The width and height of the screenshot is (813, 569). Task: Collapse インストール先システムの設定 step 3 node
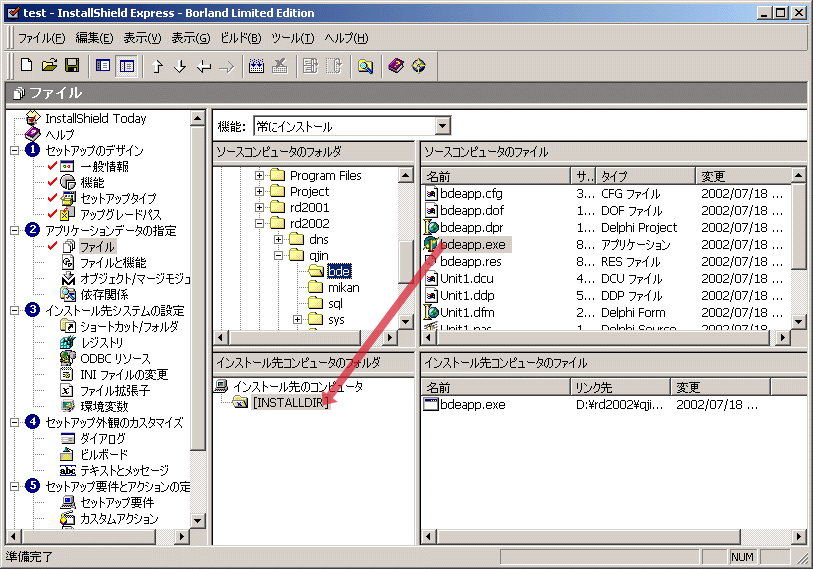15,311
